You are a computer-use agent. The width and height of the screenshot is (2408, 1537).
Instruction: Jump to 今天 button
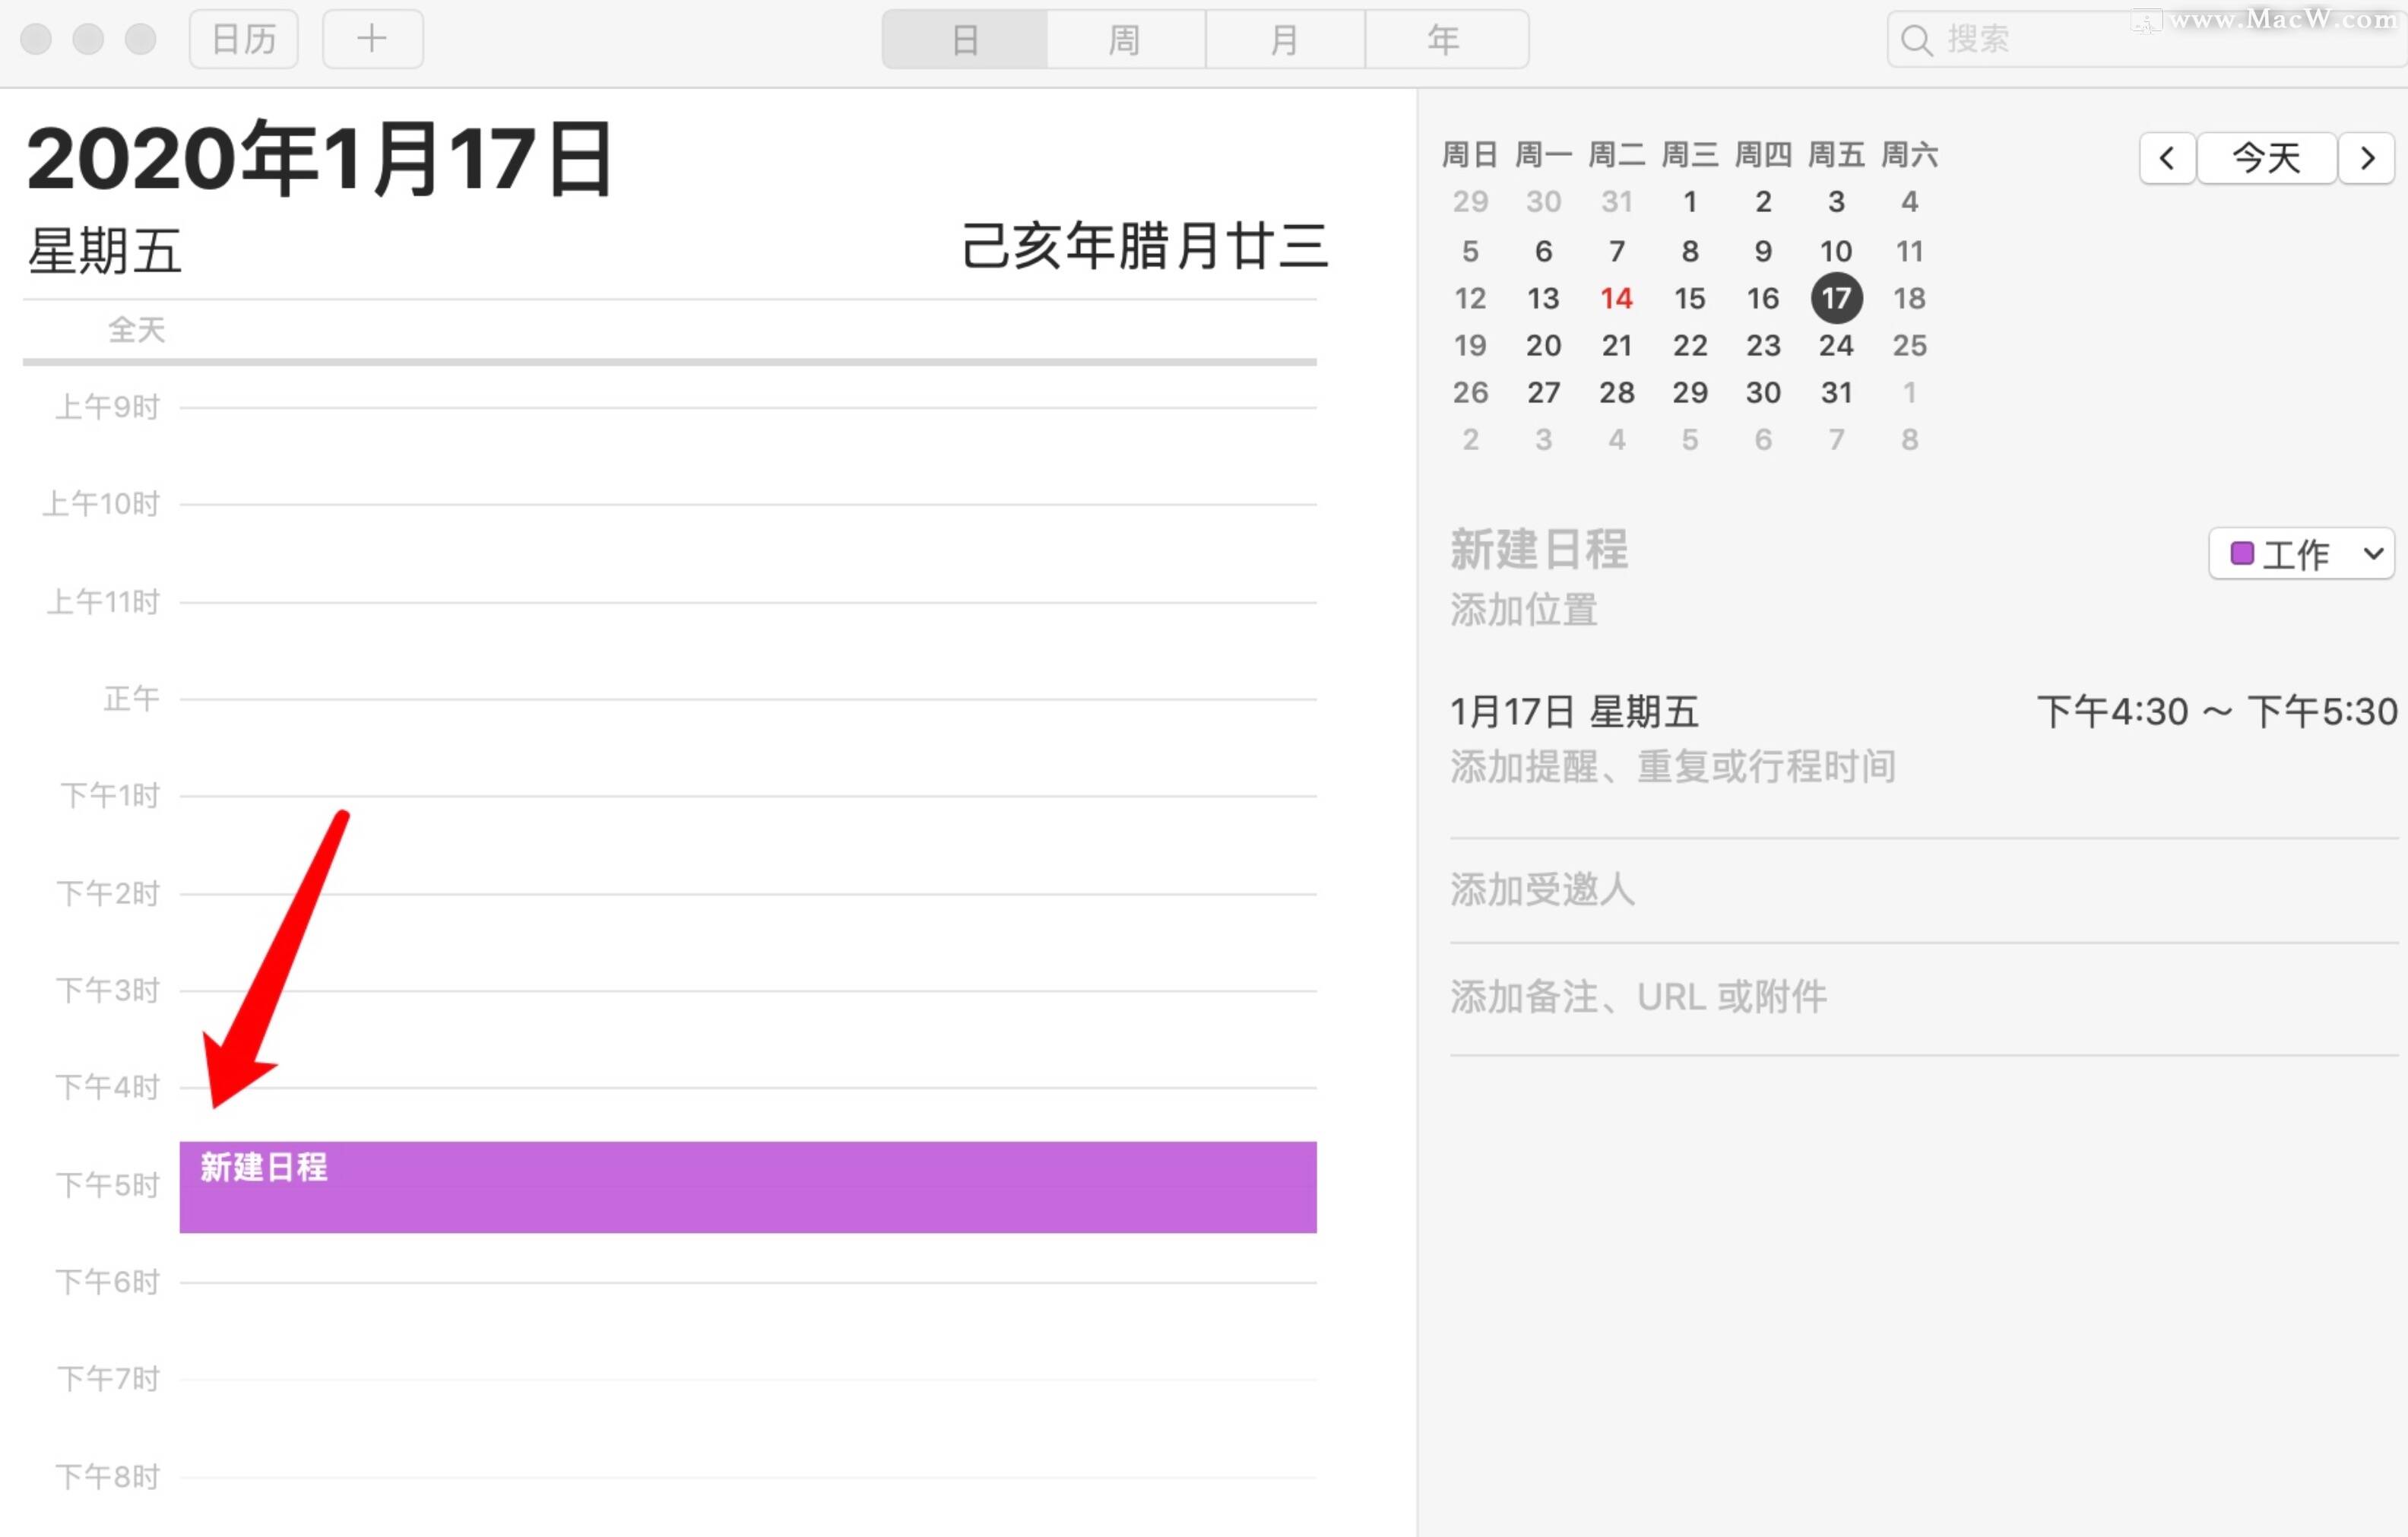(2266, 158)
